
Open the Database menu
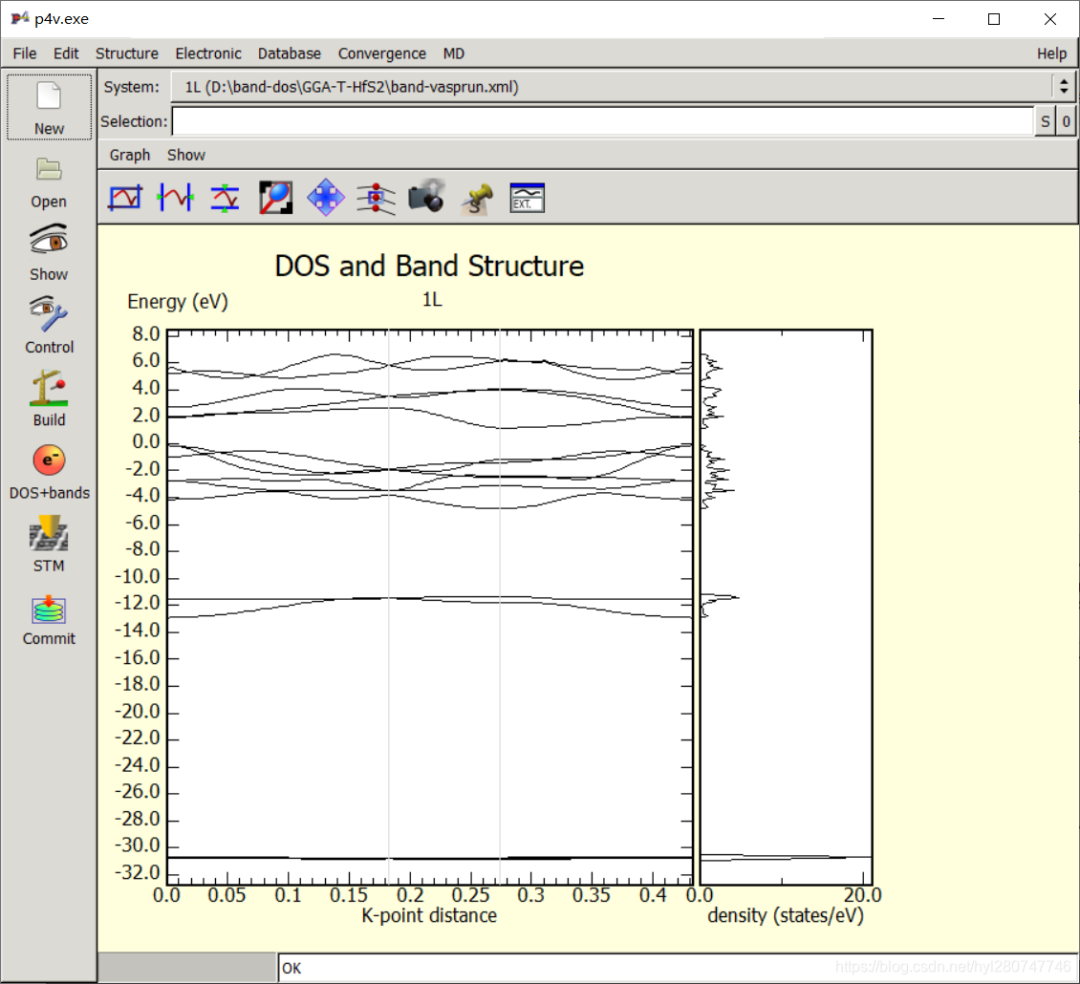[x=289, y=54]
